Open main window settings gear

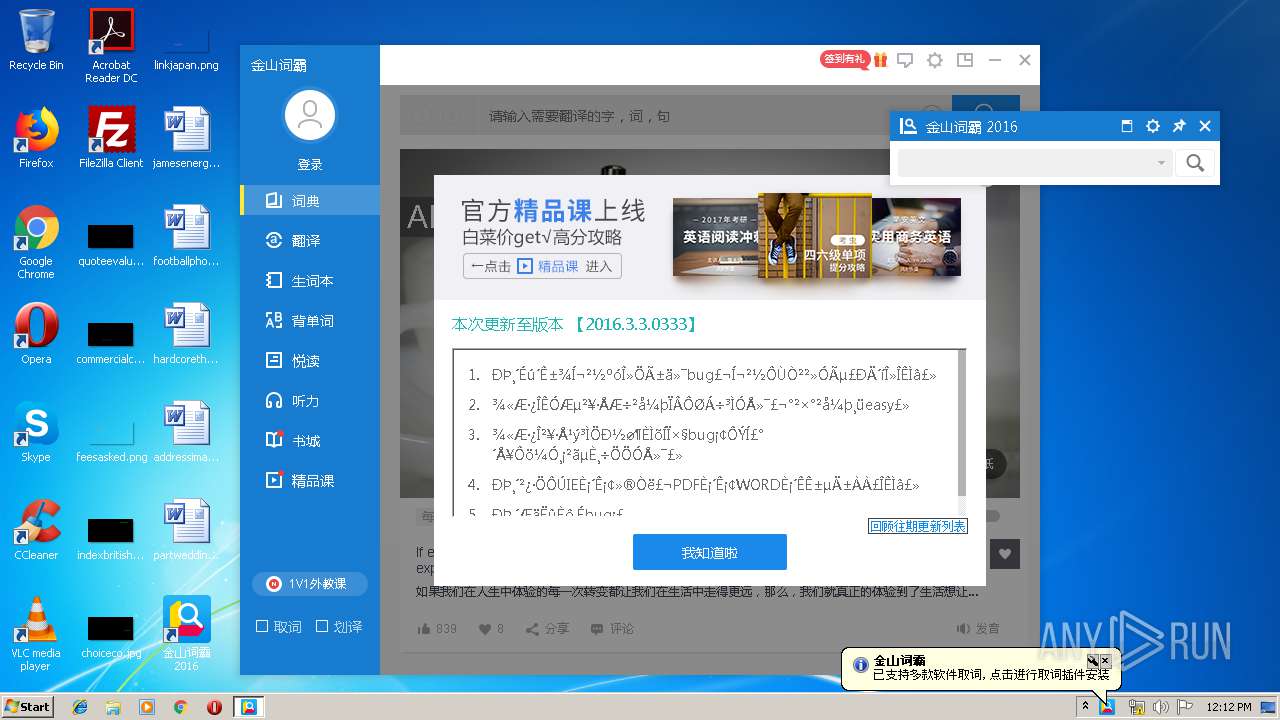[x=935, y=60]
